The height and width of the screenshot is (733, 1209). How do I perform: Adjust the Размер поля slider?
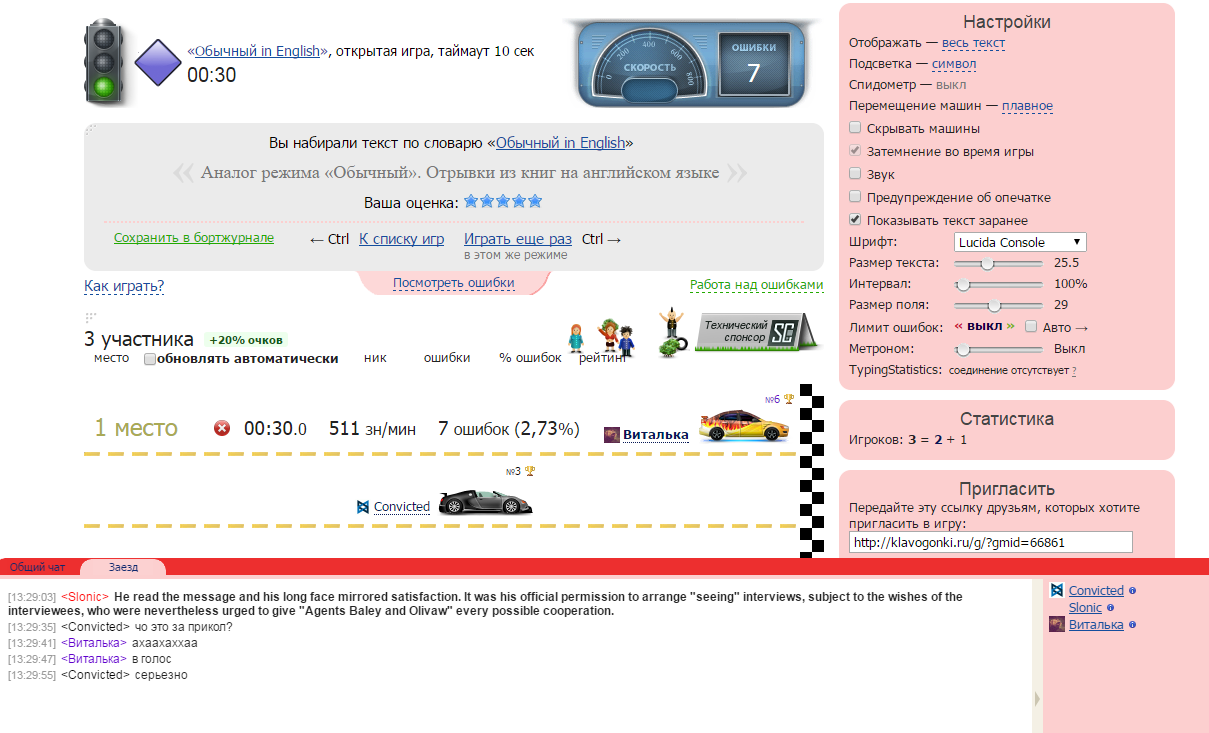tap(999, 305)
